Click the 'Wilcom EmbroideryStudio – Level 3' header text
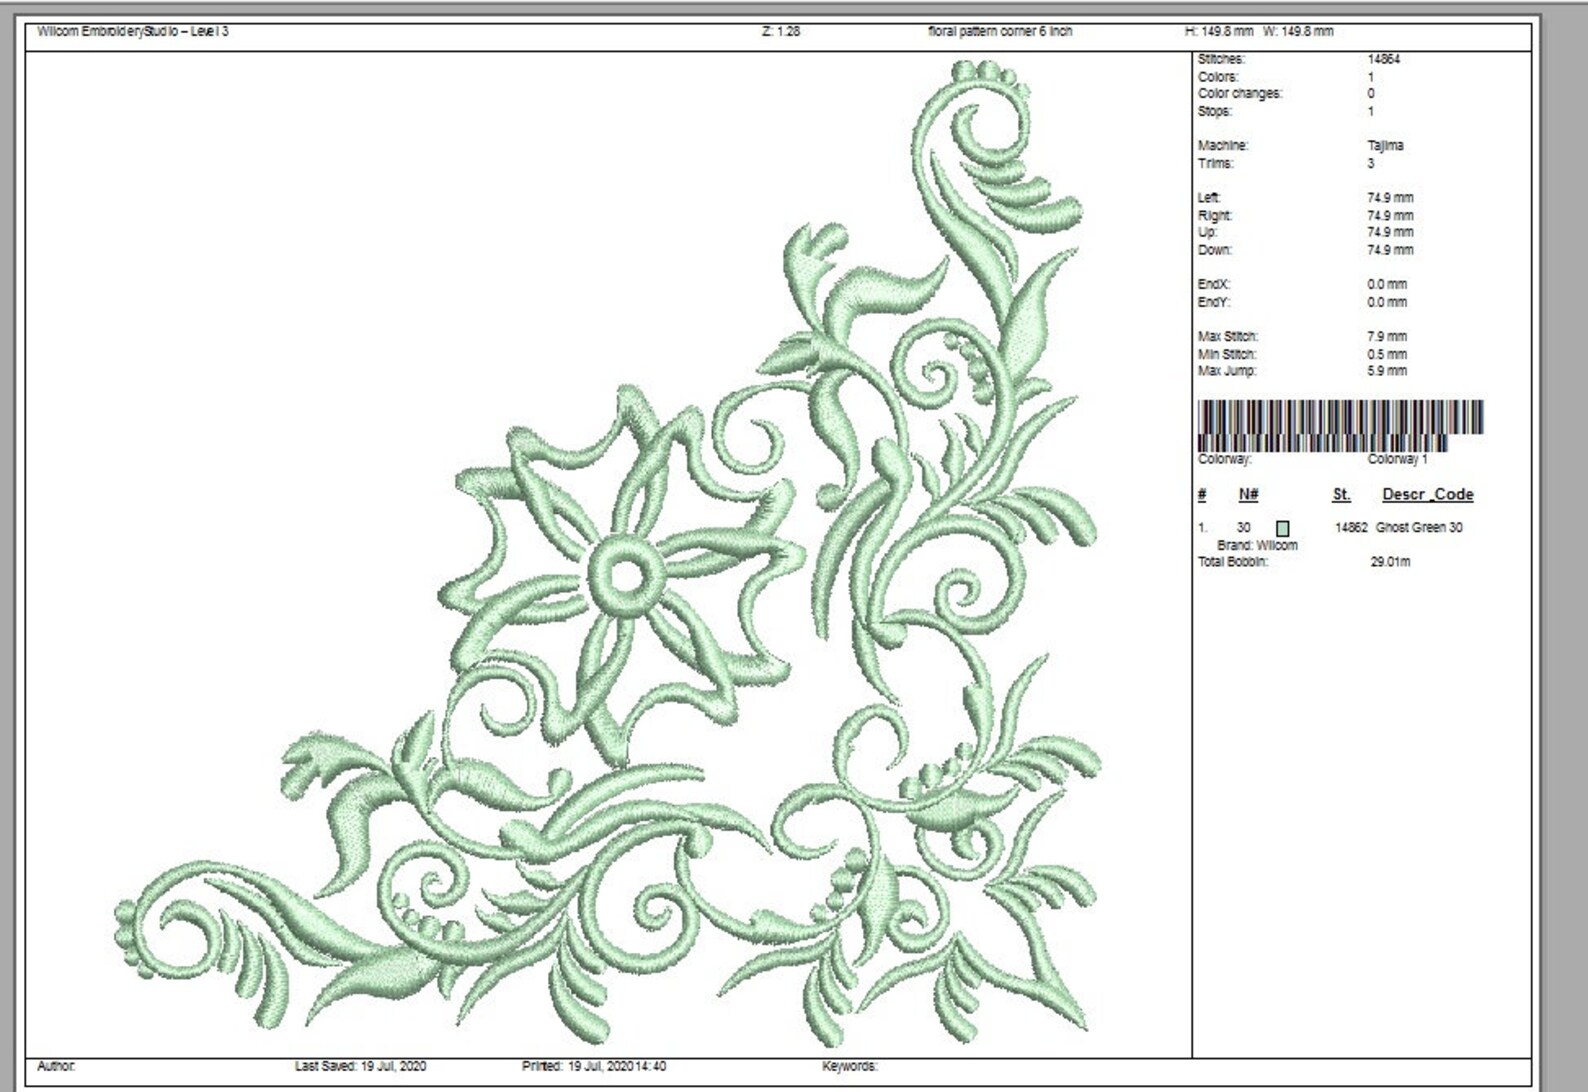Screen dimensions: 1588x1092 click(x=133, y=31)
